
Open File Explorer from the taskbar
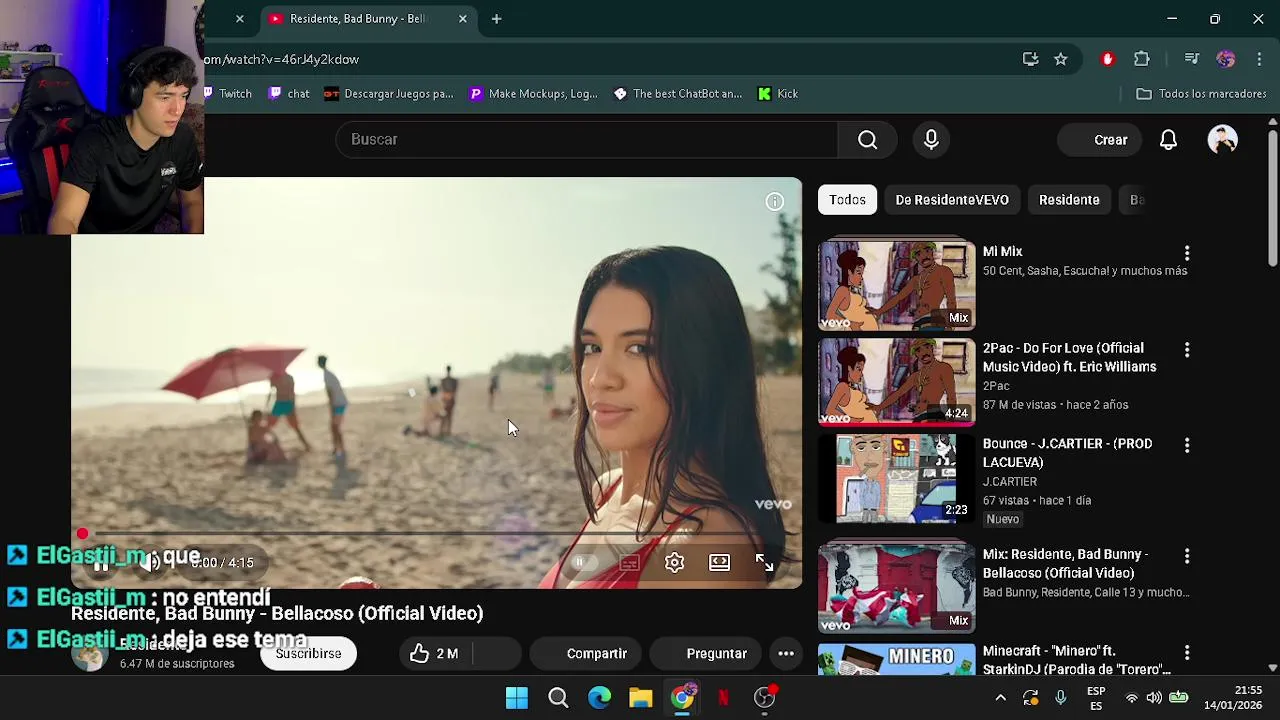[640, 698]
